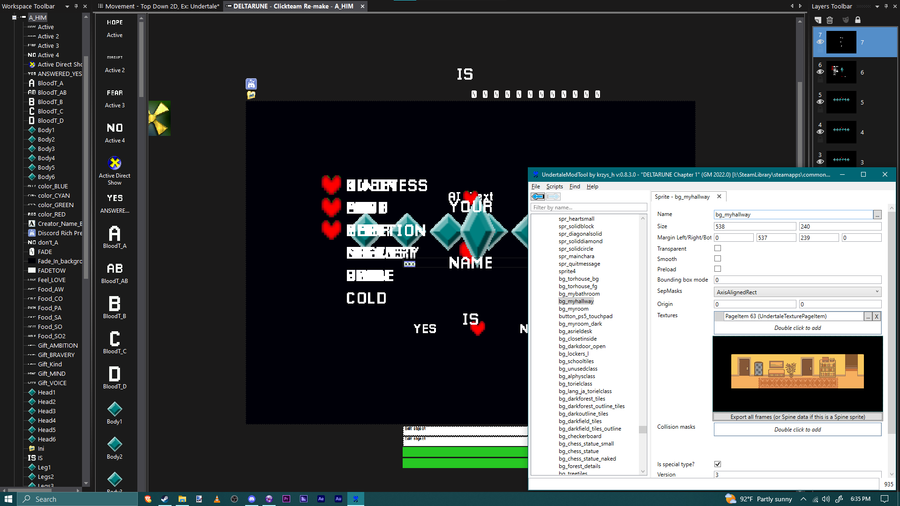This screenshot has width=900, height=506.
Task: Click the Discord Rich Presence object in frame
Action: point(251,84)
